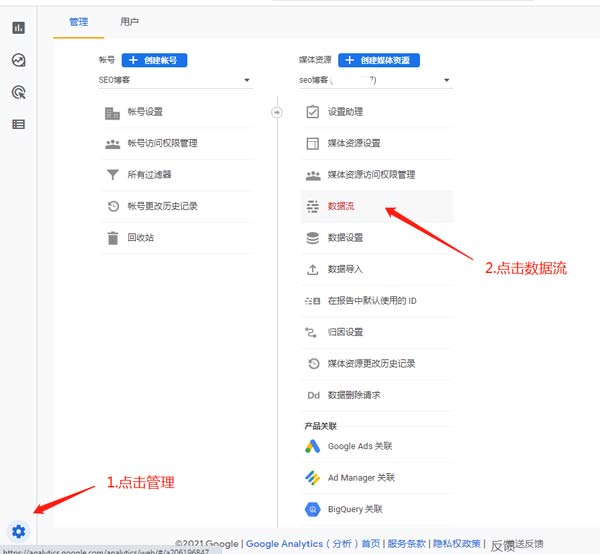Viewport: 600px width, 554px height.
Task: Click the Ad Manager logo icon
Action: point(313,477)
